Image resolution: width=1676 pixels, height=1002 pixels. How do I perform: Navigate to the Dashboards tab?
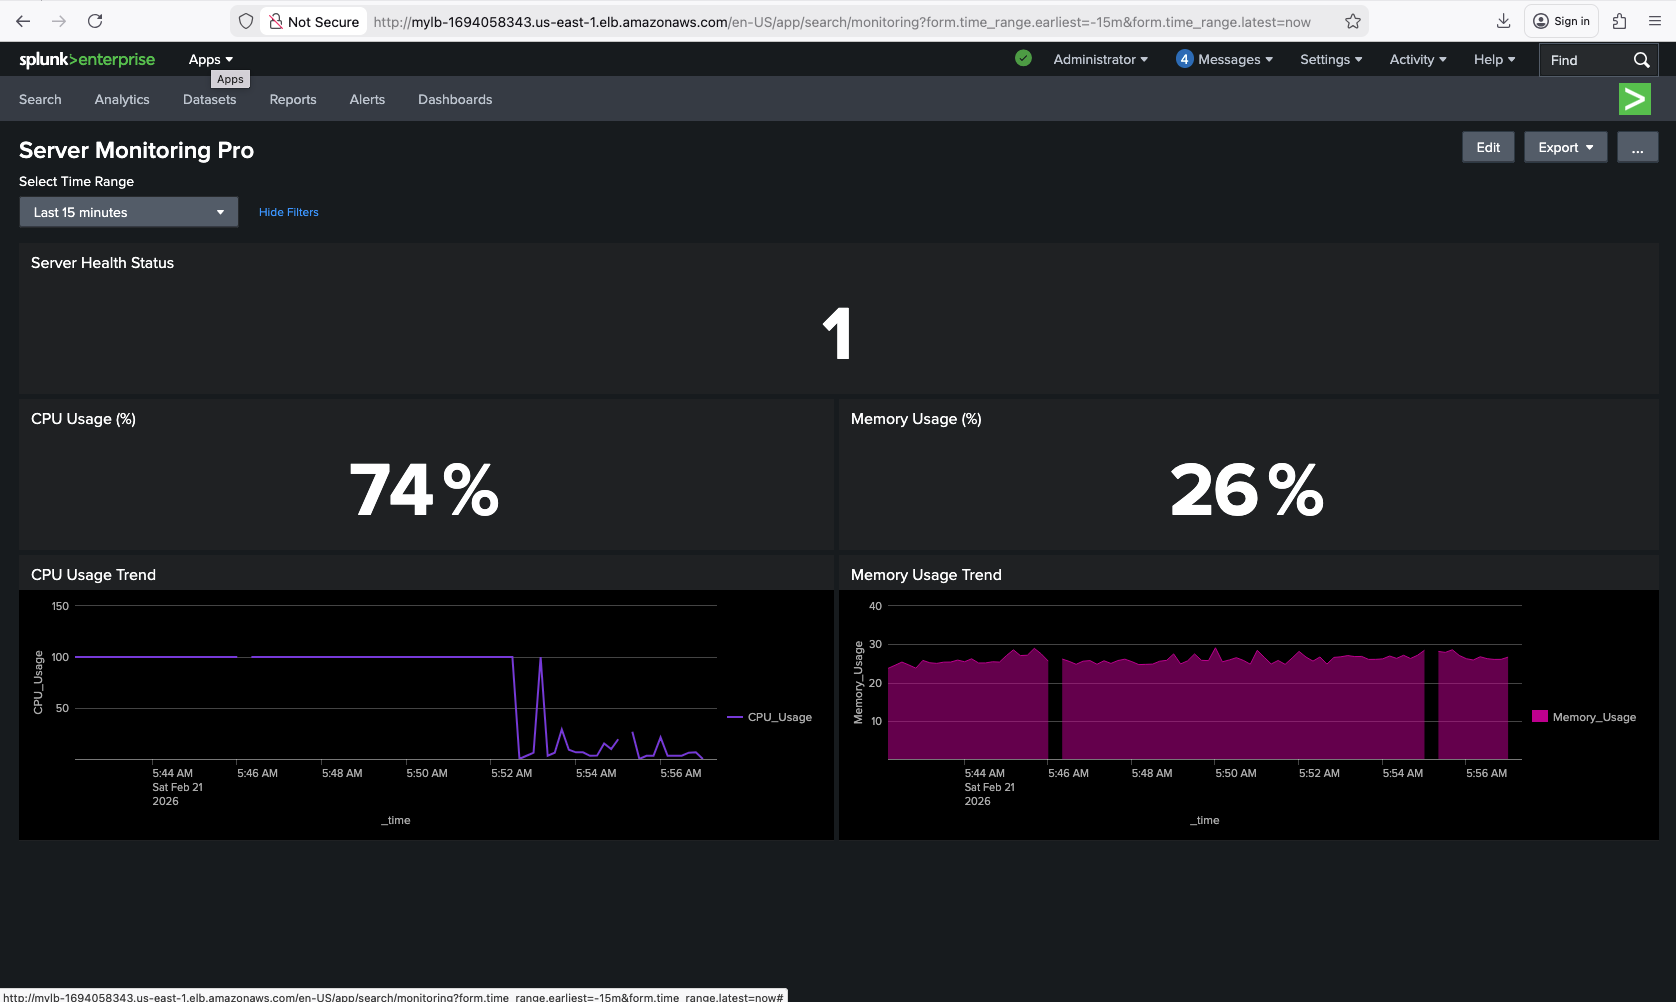coord(455,99)
